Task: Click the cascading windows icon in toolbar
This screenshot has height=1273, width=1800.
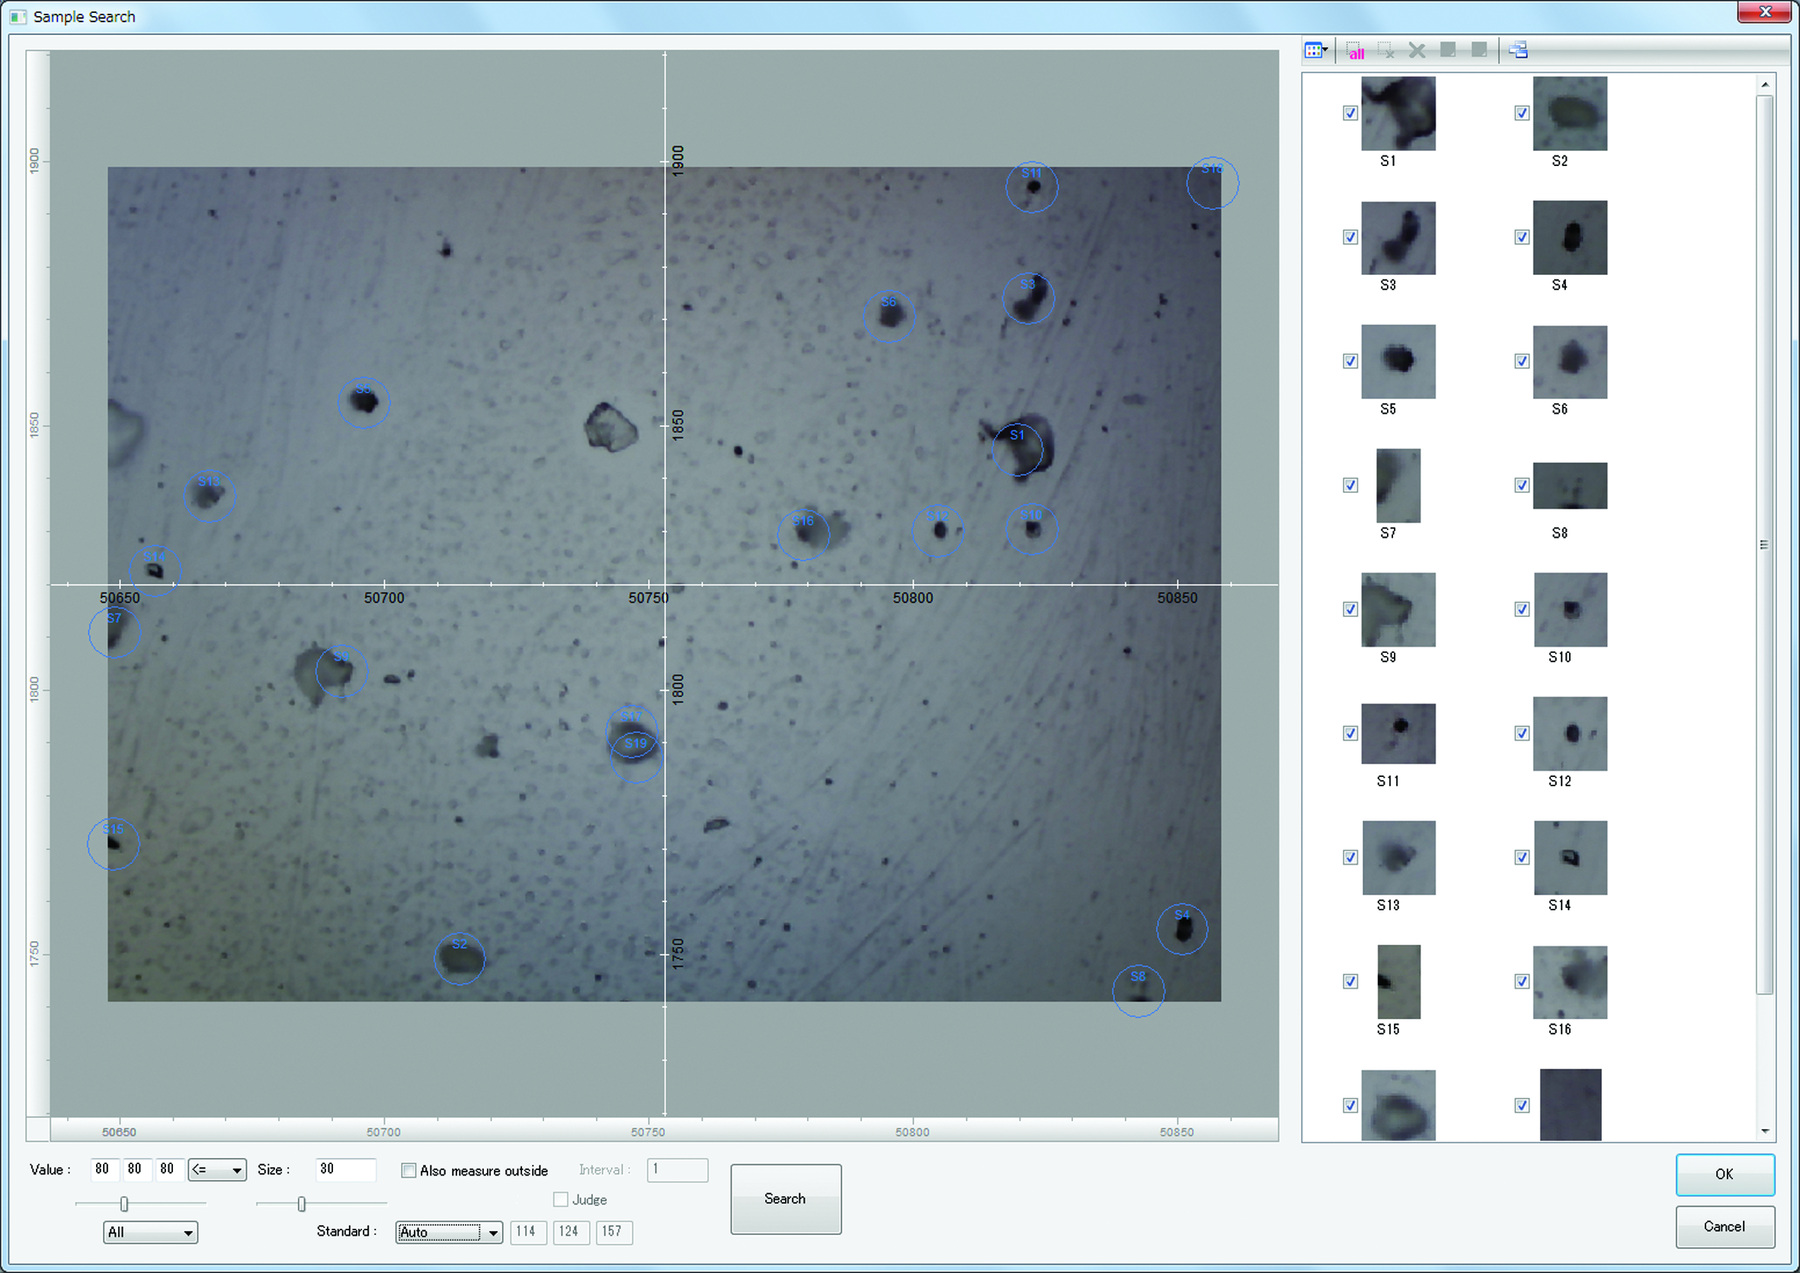Action: 1518,50
